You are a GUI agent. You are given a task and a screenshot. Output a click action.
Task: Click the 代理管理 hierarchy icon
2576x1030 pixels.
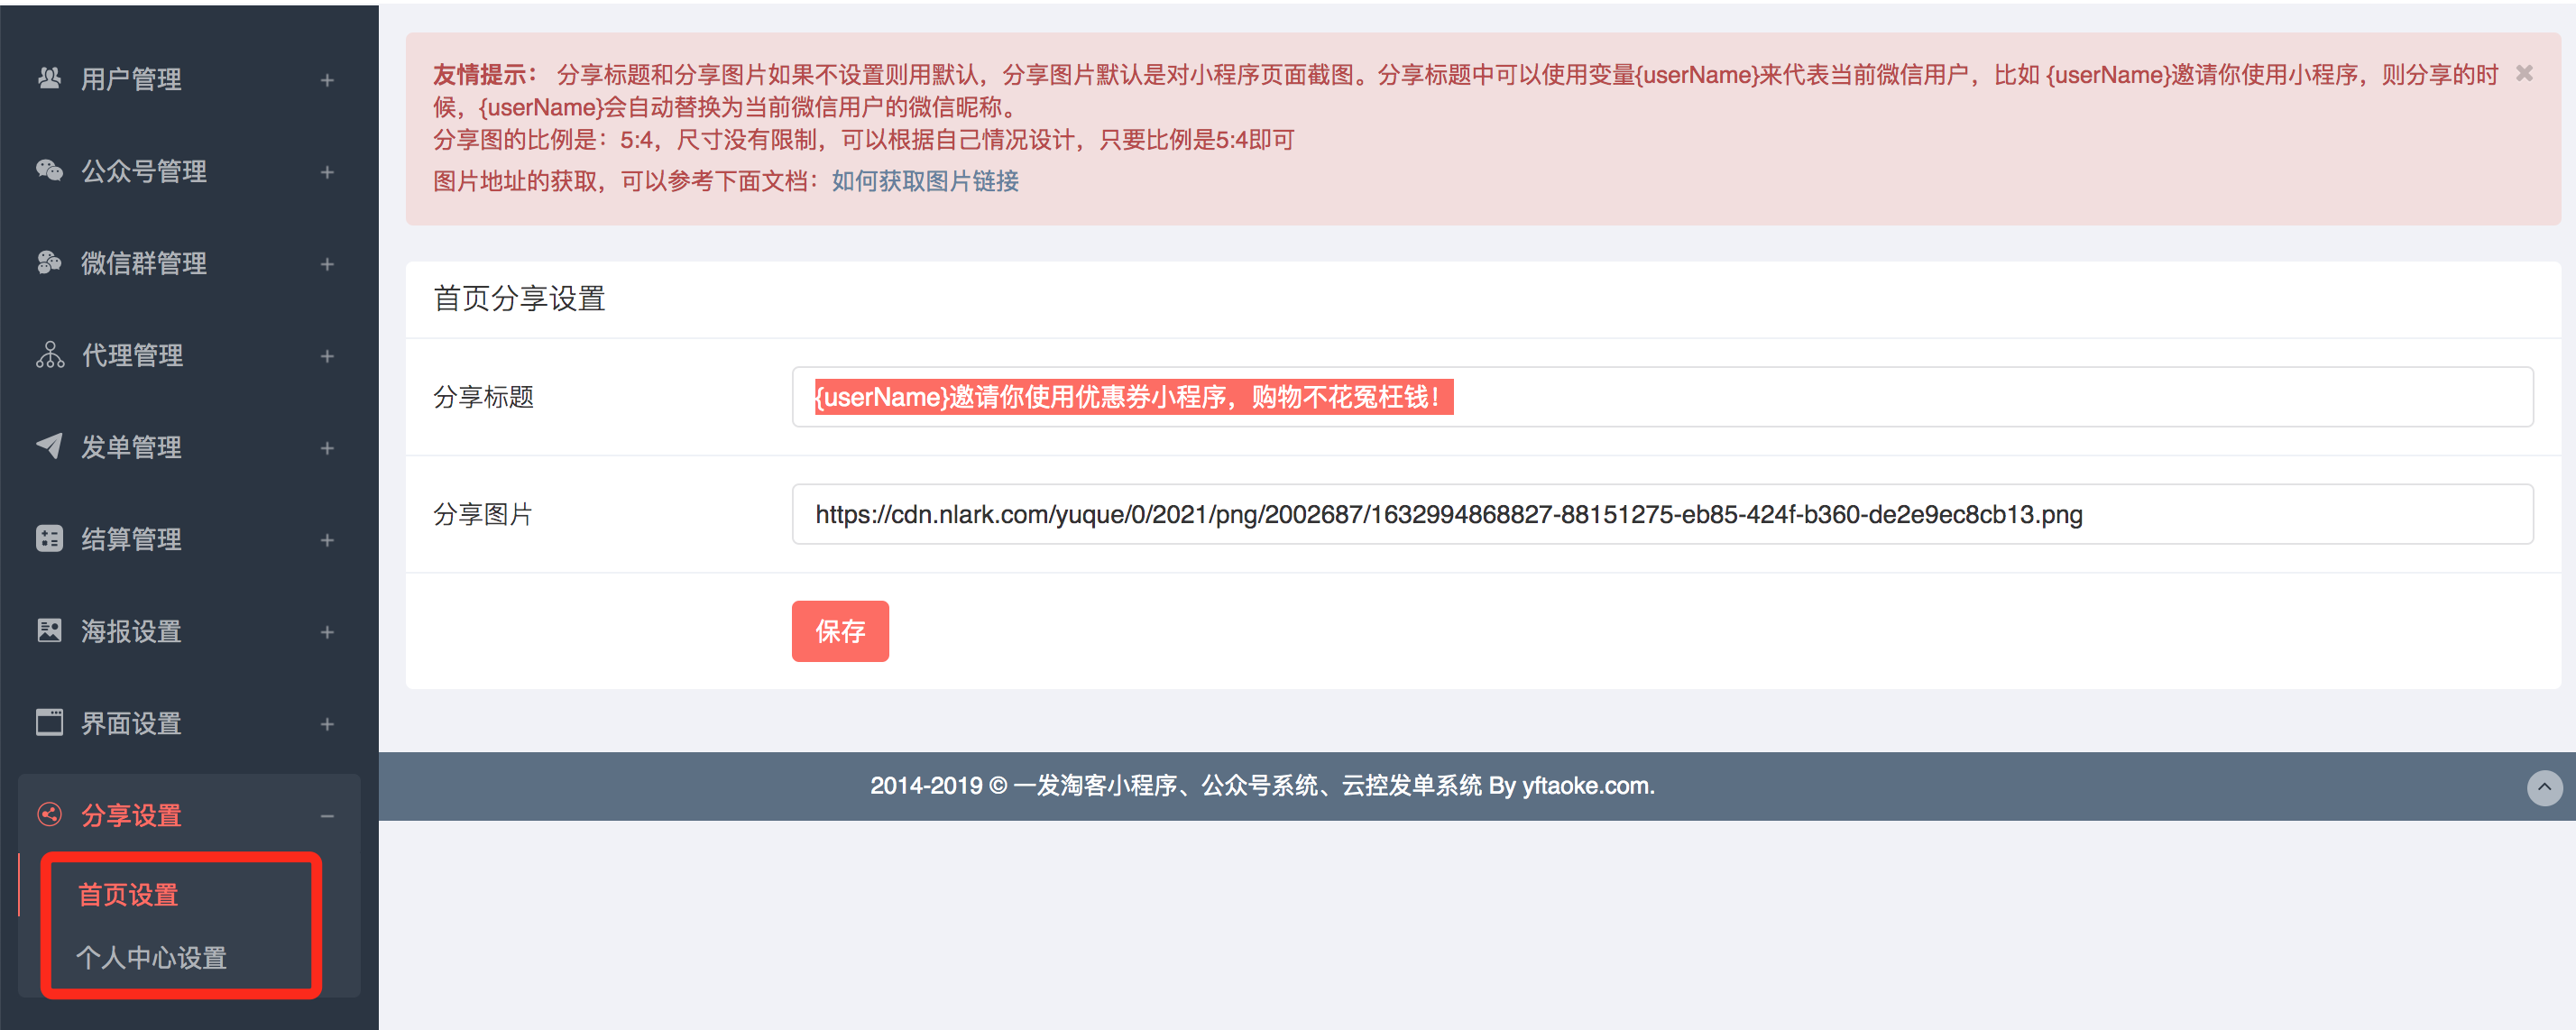(49, 355)
